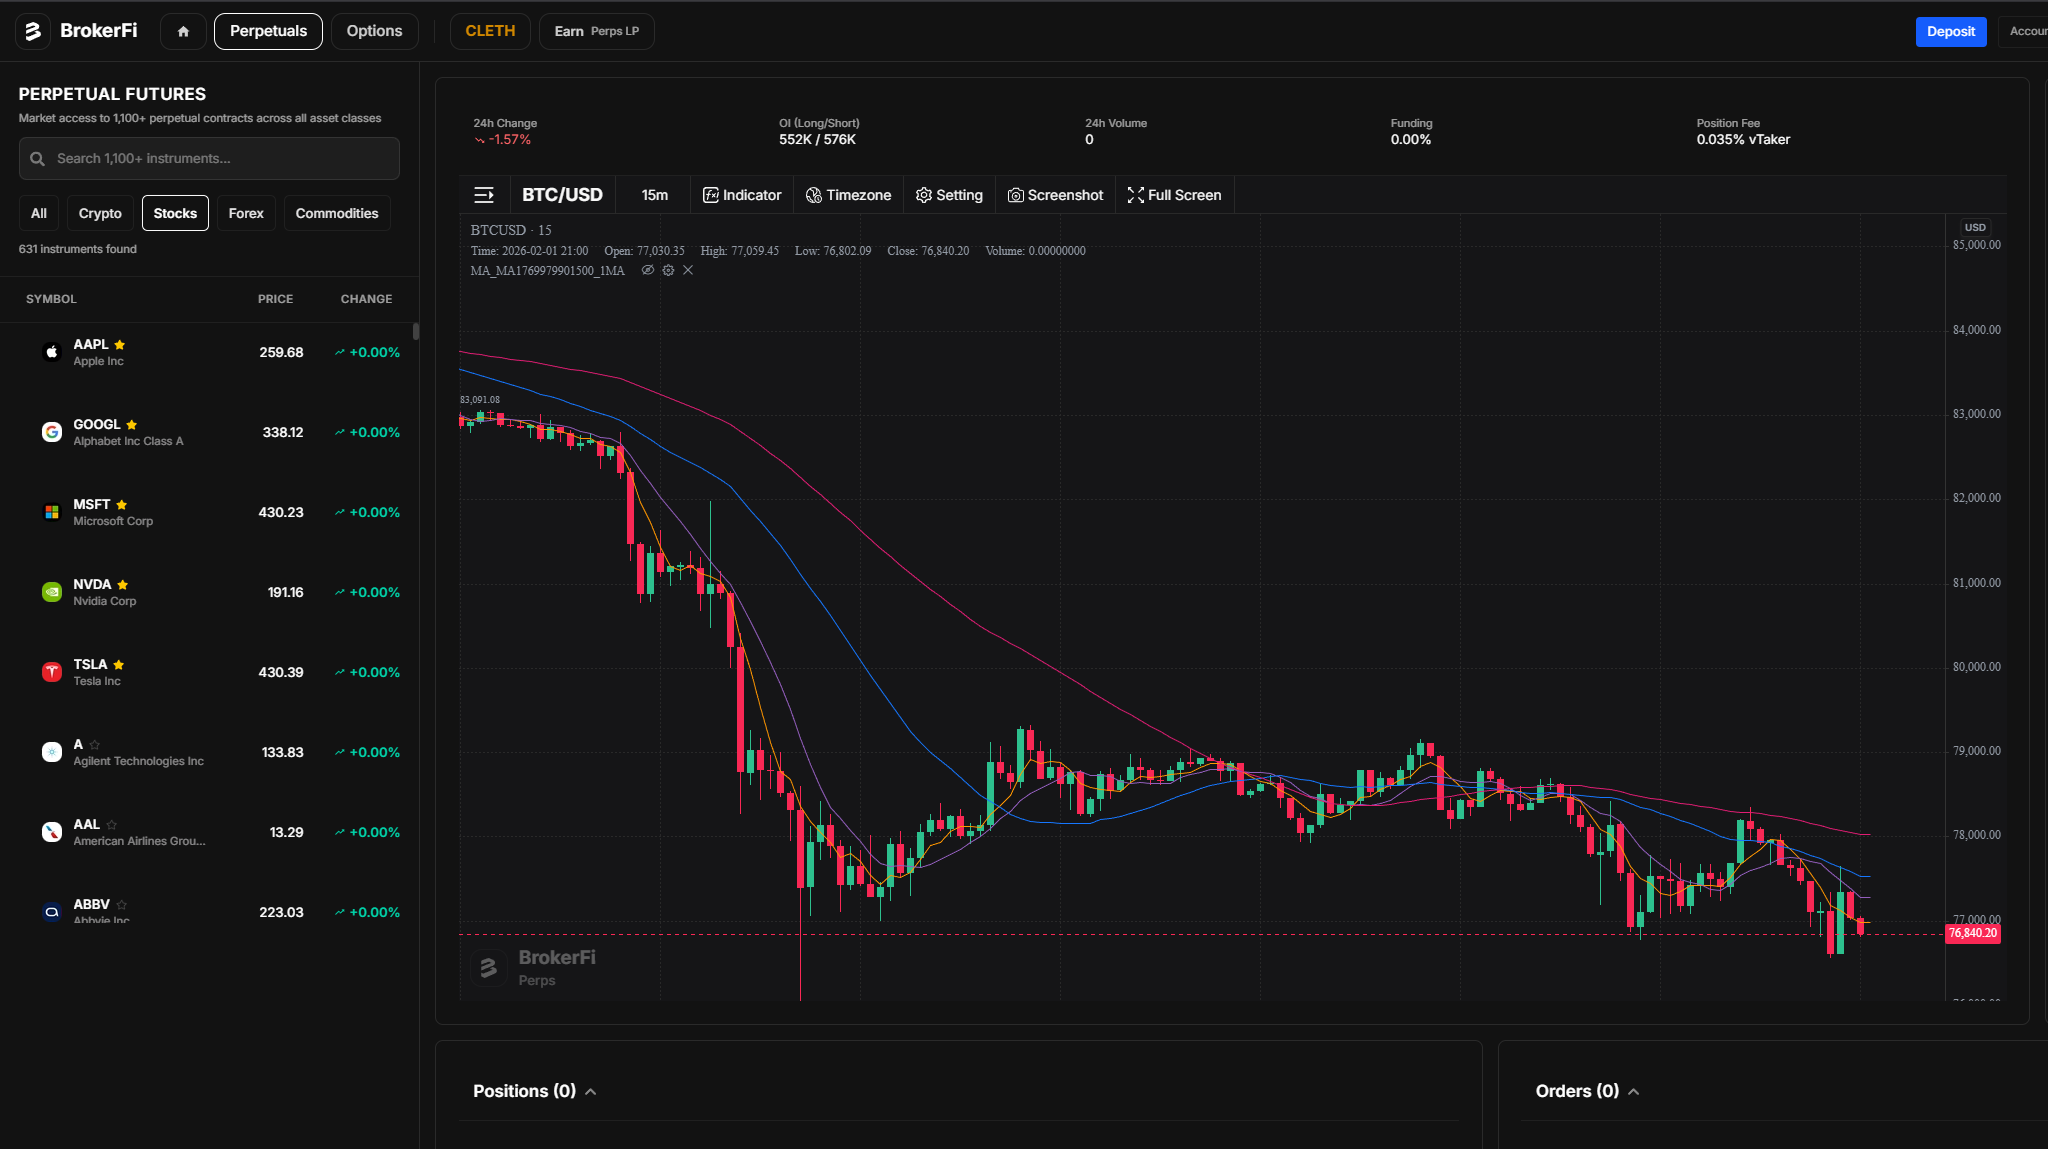Filter instruments by Crypto
Image resolution: width=2048 pixels, height=1149 pixels.
pos(100,213)
